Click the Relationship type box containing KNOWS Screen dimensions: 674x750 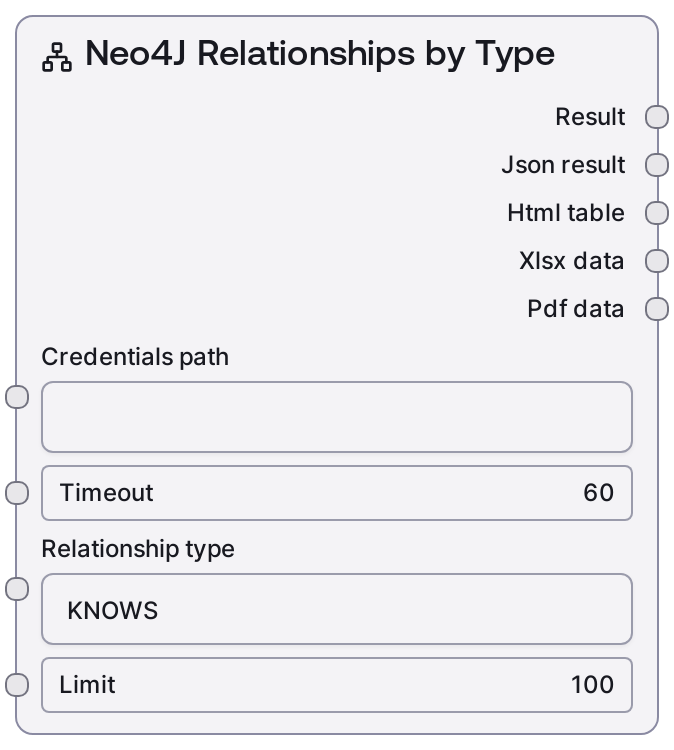pos(336,609)
